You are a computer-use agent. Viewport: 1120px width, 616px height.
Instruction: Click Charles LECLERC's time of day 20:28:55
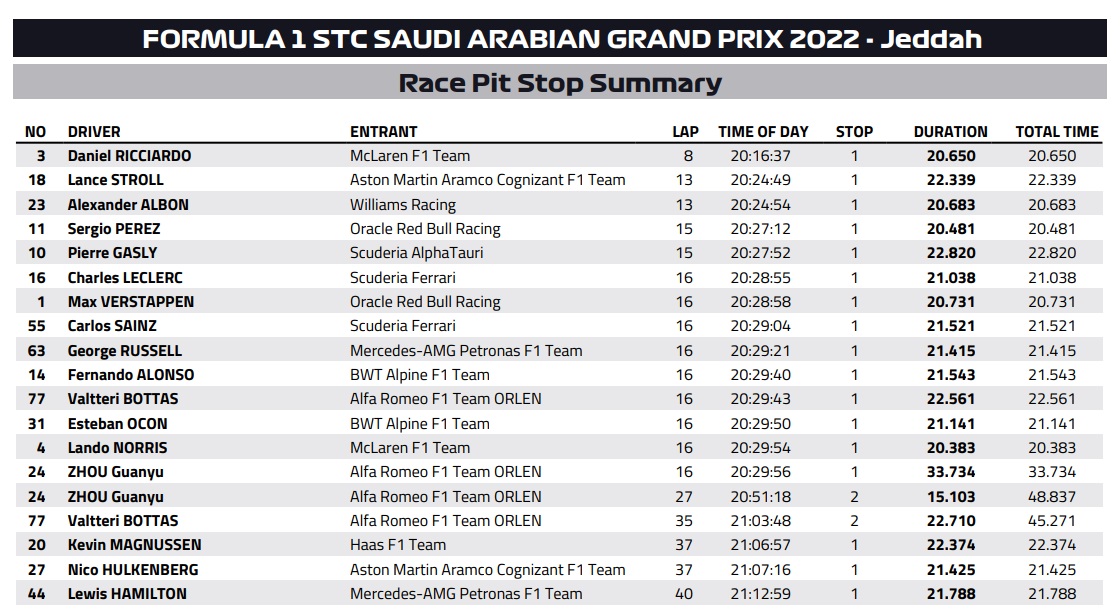click(760, 278)
